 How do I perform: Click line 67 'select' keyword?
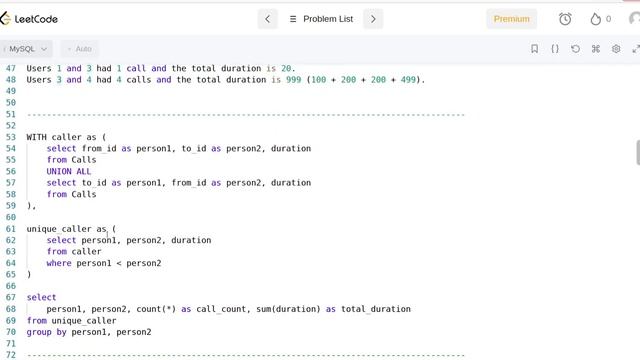pyautogui.click(x=41, y=298)
